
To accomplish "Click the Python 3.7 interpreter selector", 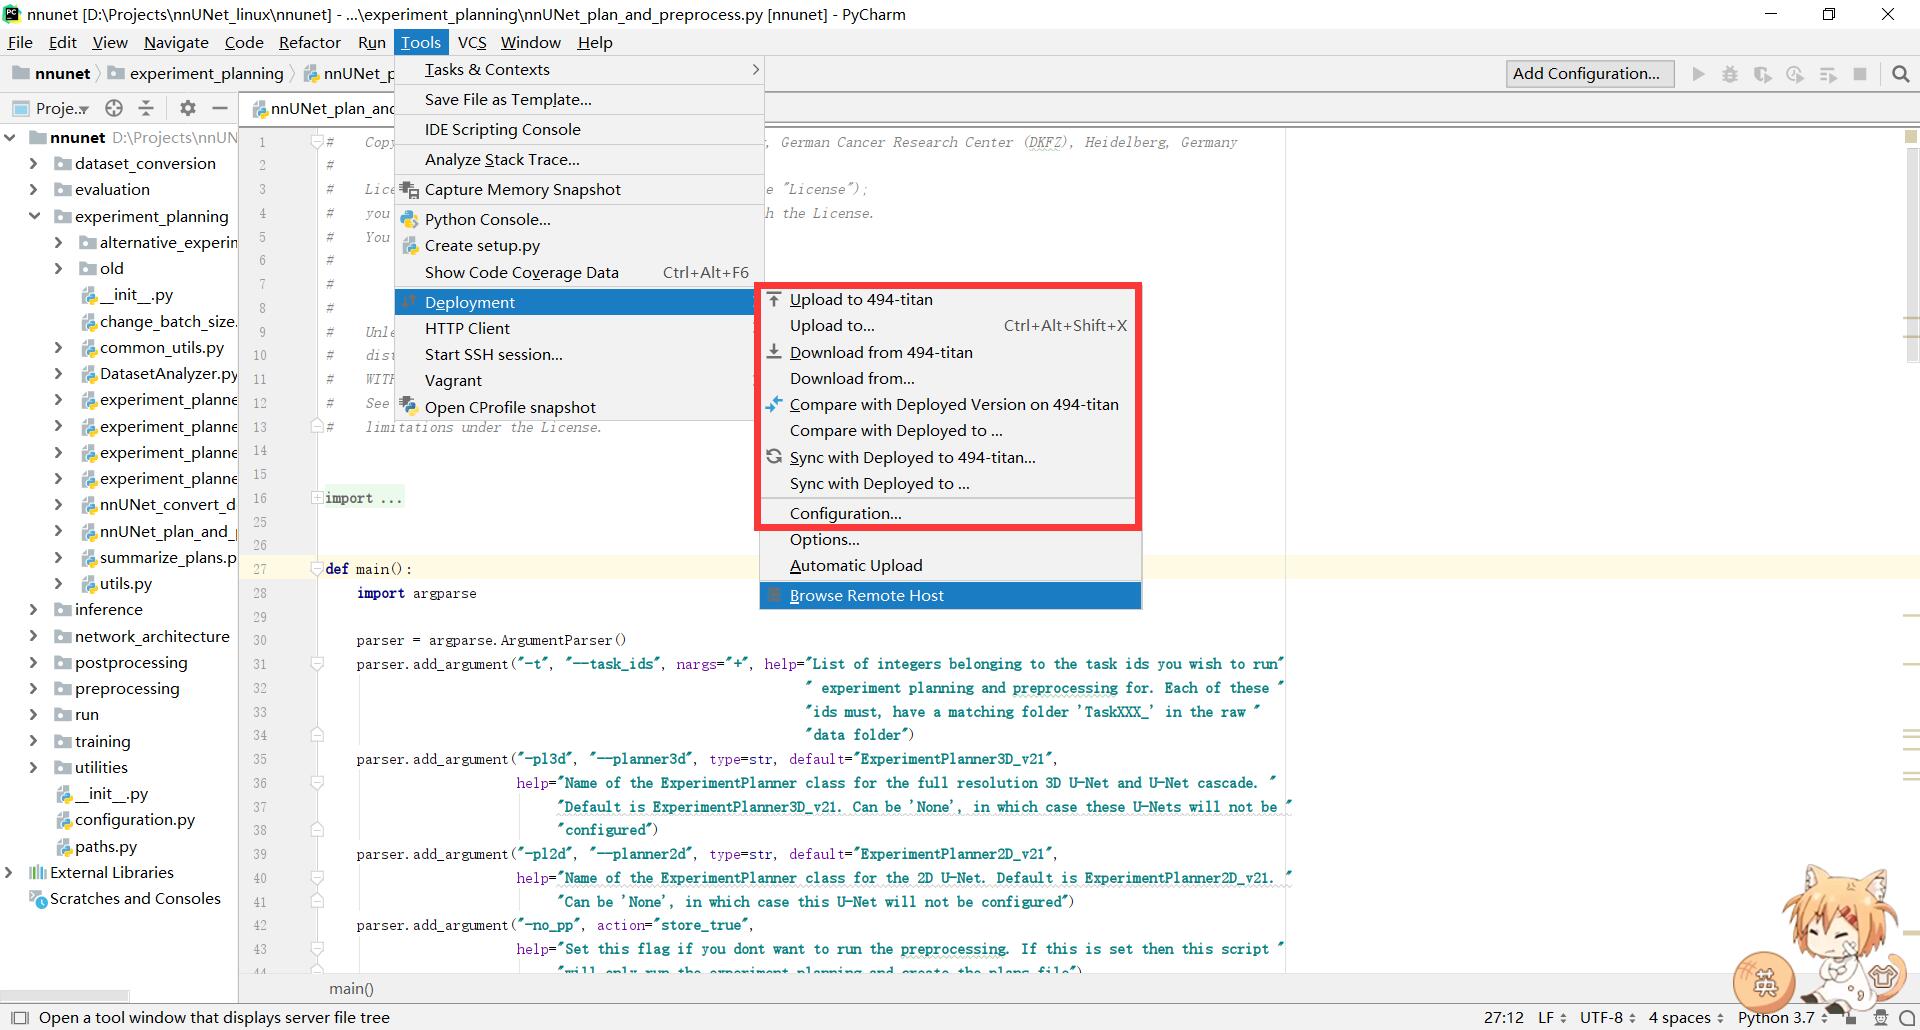I will tap(1782, 1018).
